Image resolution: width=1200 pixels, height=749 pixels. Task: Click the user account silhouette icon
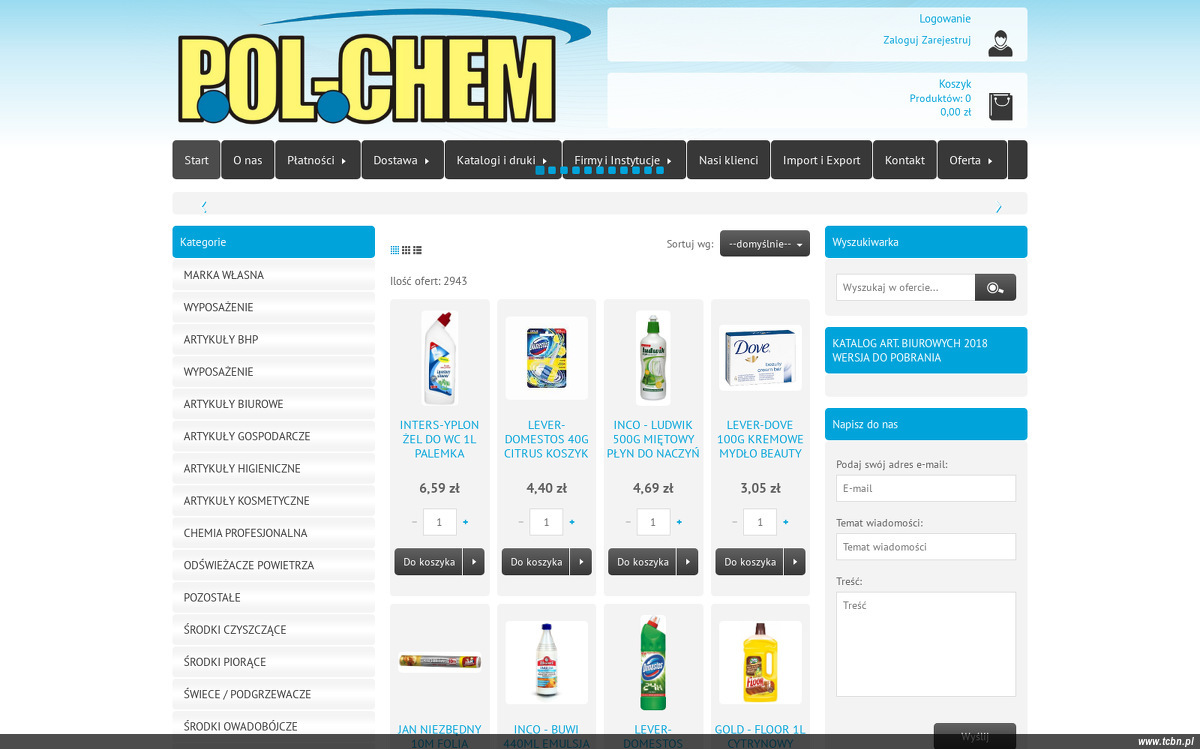(x=1000, y=44)
